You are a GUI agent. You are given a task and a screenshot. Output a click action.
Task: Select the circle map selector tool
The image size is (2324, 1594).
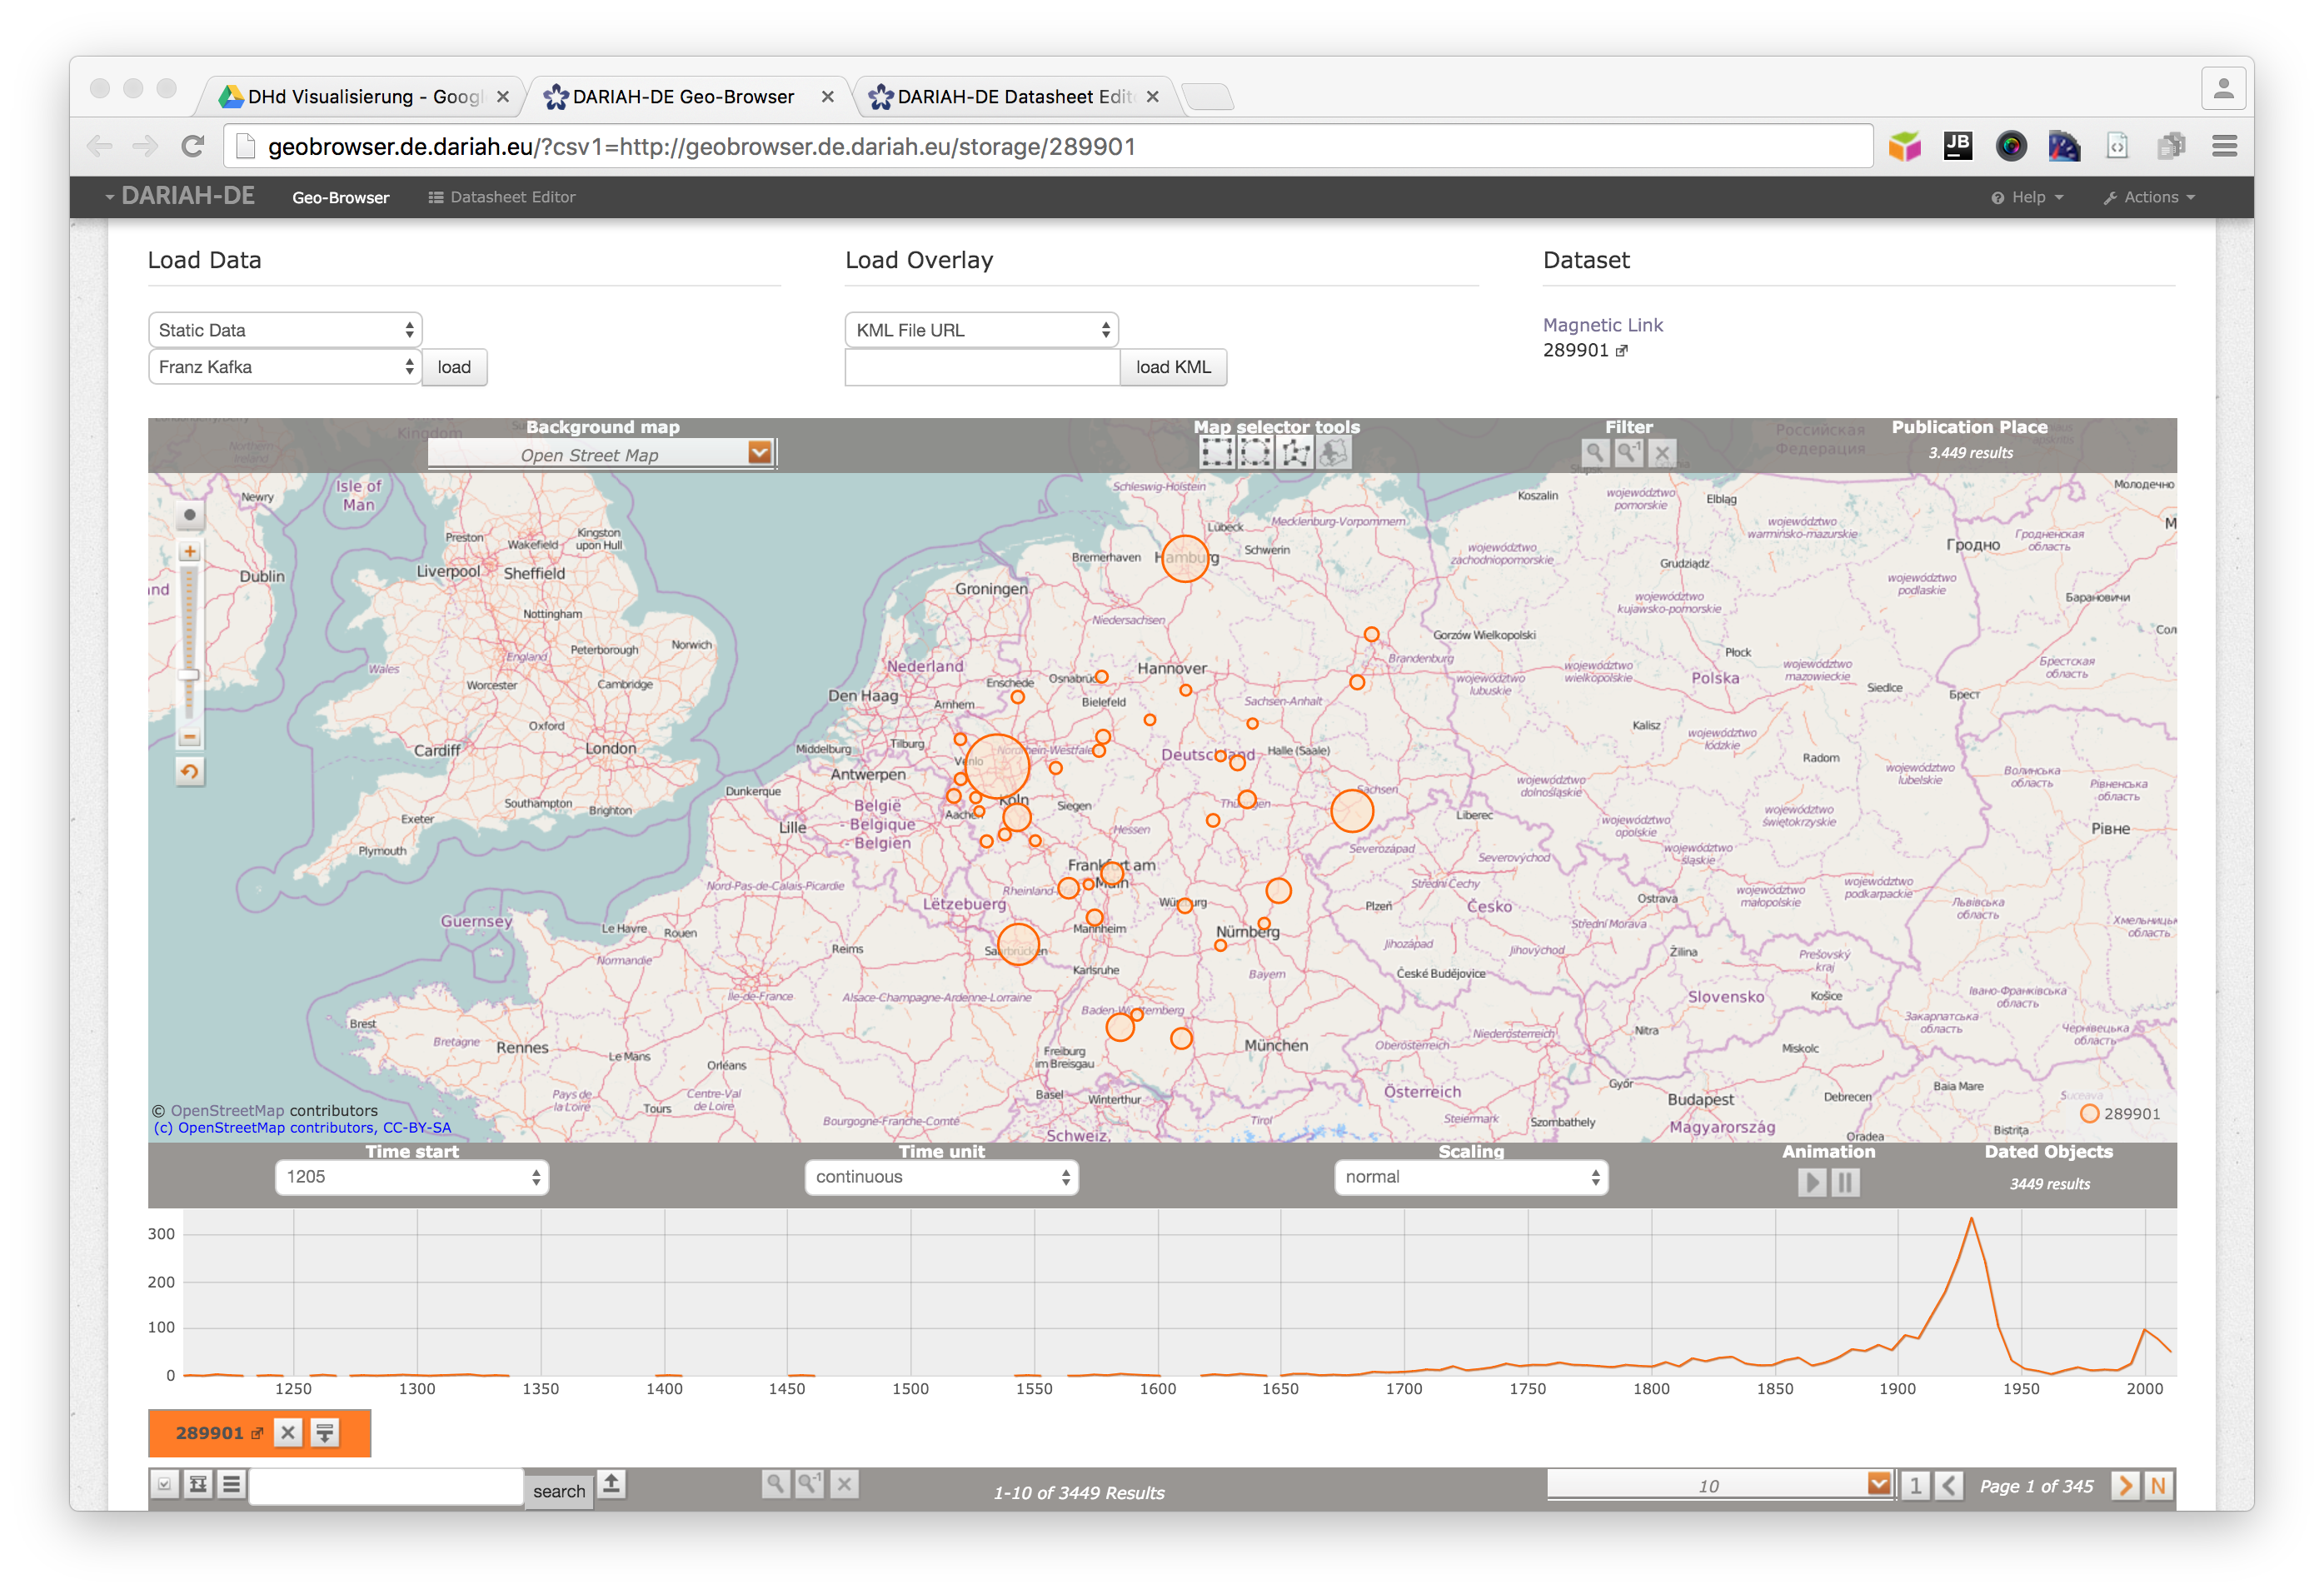tap(1255, 453)
